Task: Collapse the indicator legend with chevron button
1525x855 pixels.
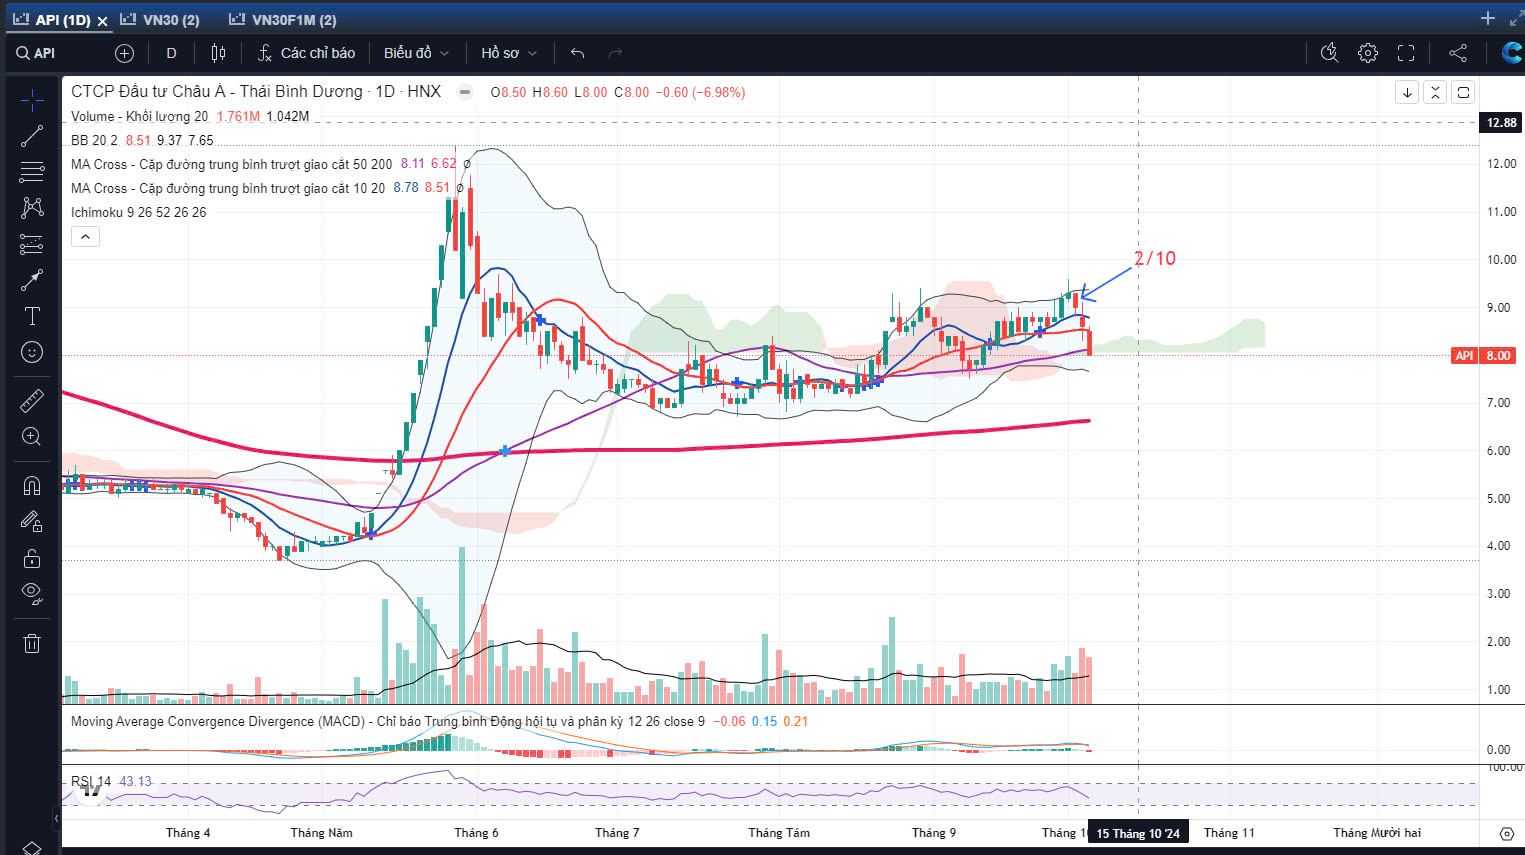Action: (x=85, y=237)
